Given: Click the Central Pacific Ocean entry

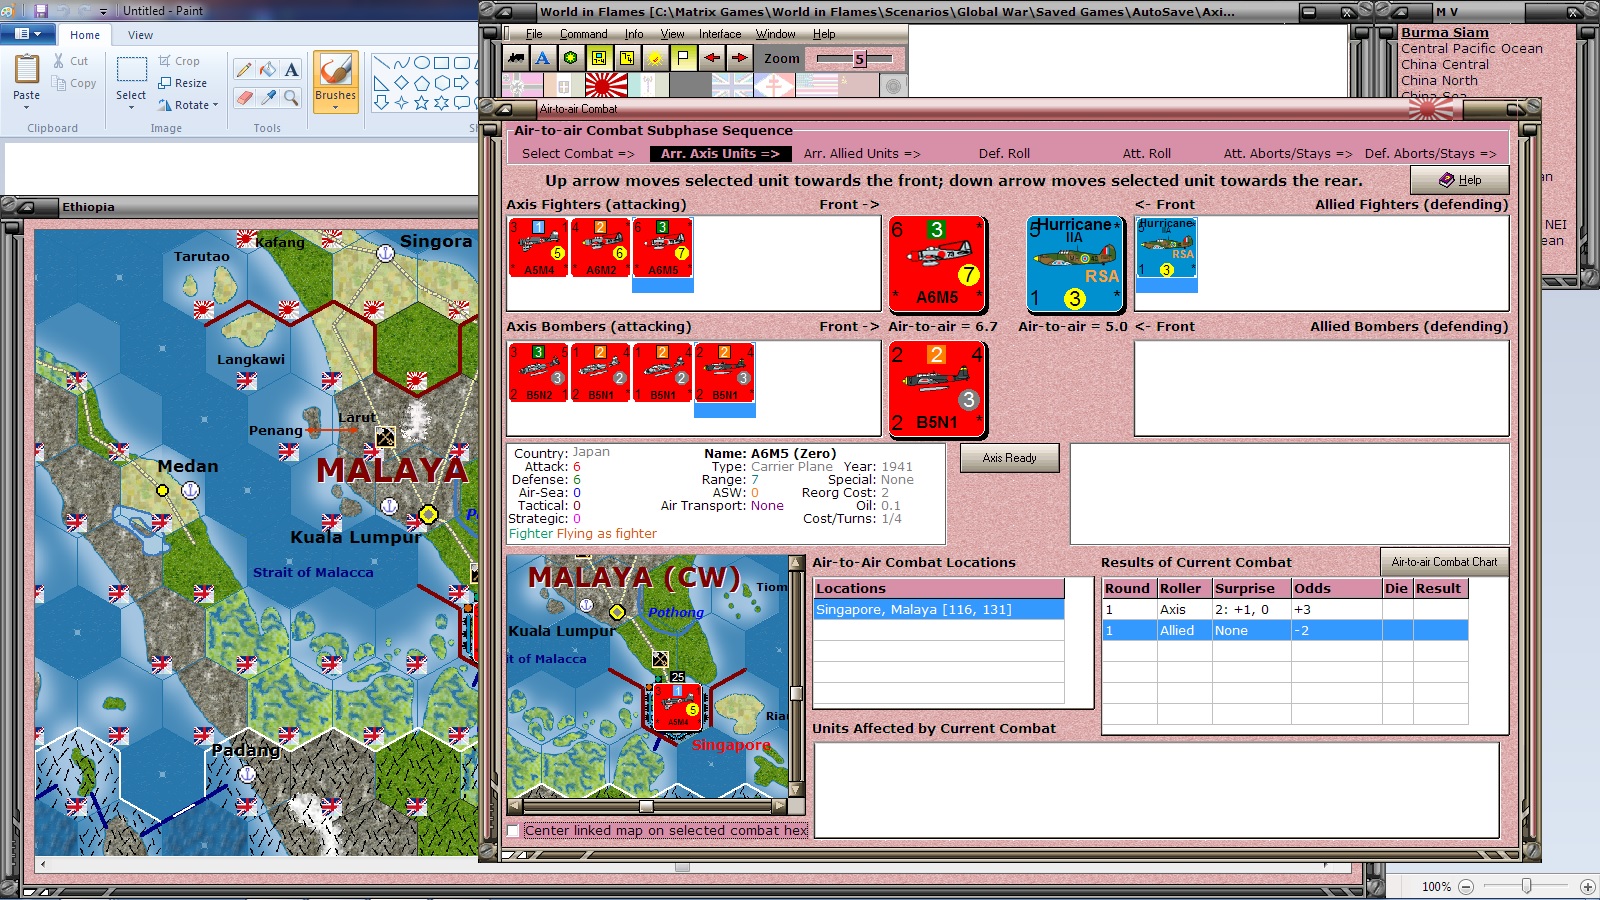Looking at the screenshot, I should [x=1472, y=49].
